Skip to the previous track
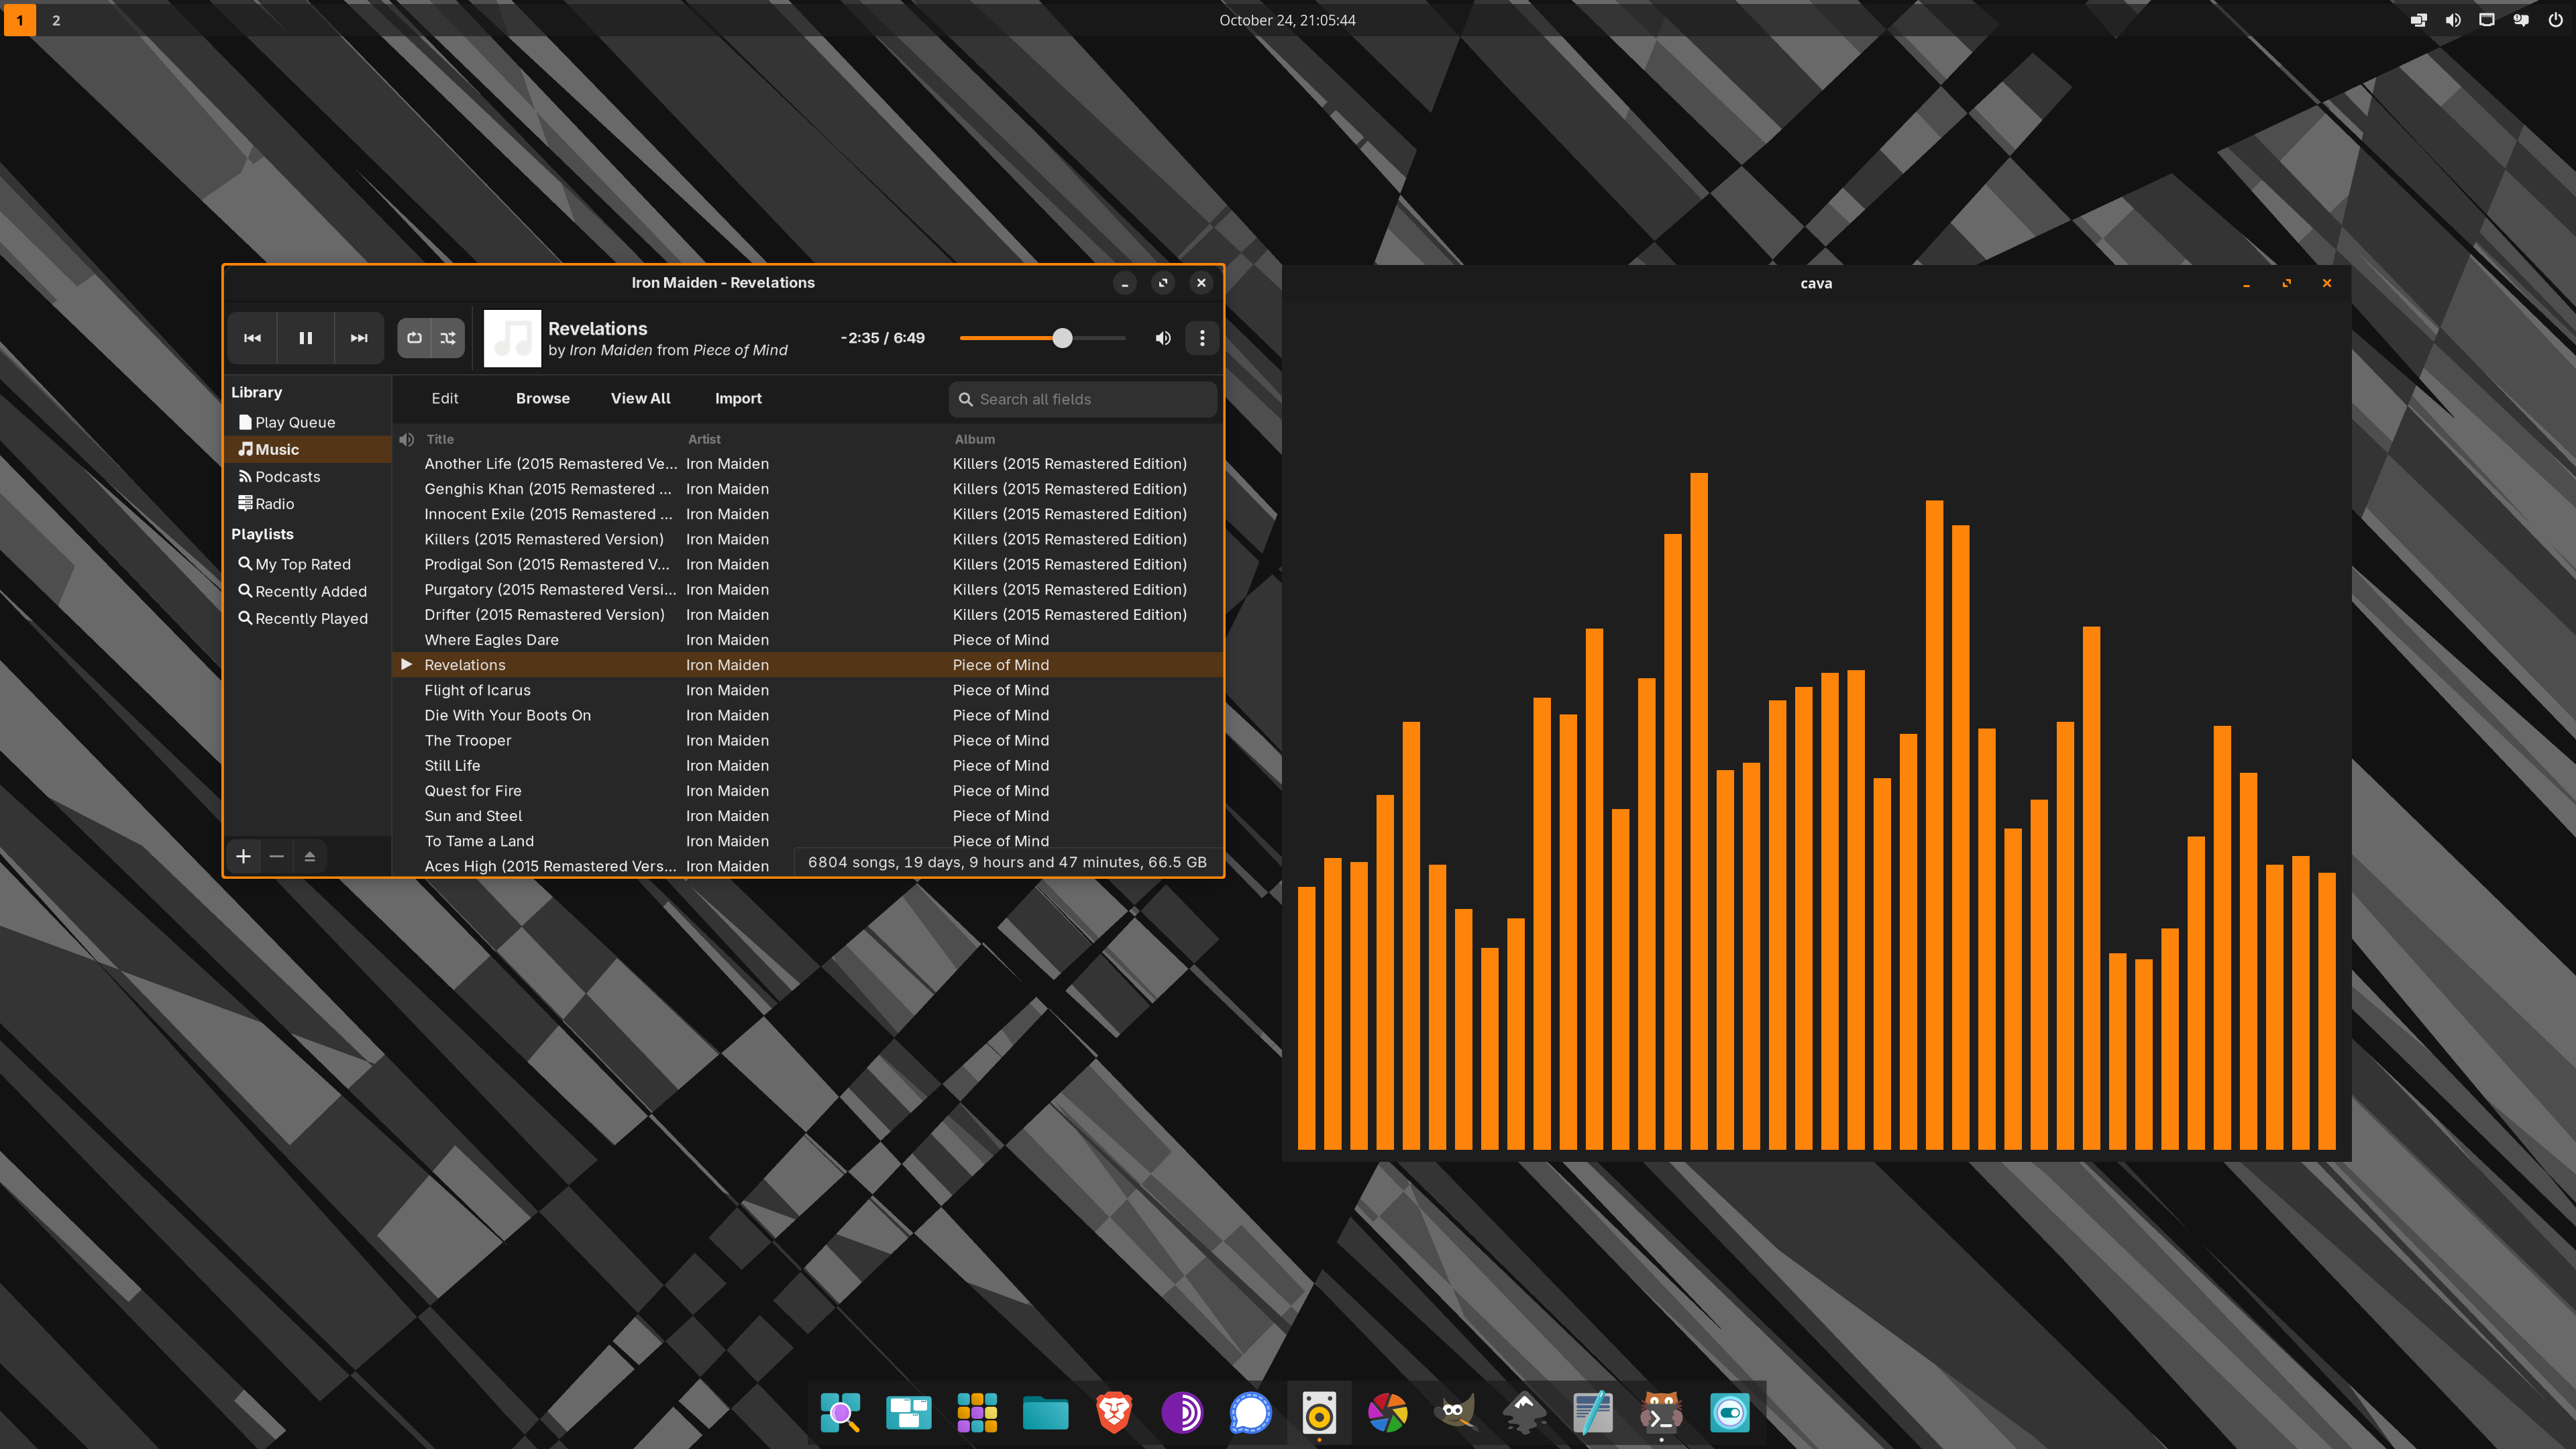Image resolution: width=2576 pixels, height=1449 pixels. coord(252,338)
